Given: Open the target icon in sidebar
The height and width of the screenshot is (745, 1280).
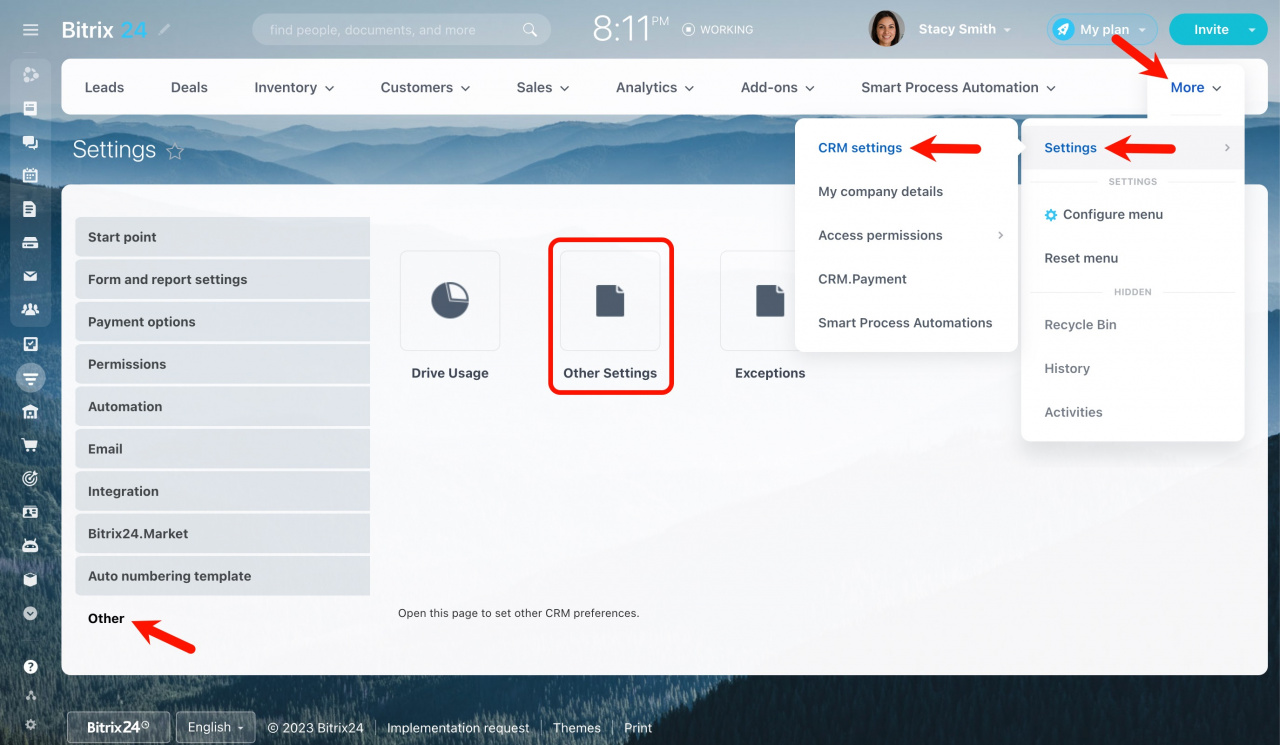Looking at the screenshot, I should coord(31,479).
